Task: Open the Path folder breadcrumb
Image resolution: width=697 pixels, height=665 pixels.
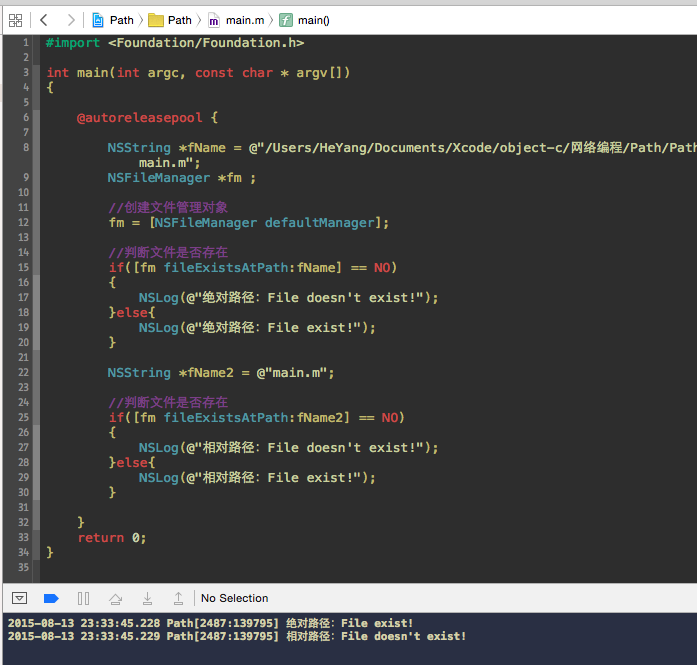Action: (x=180, y=20)
